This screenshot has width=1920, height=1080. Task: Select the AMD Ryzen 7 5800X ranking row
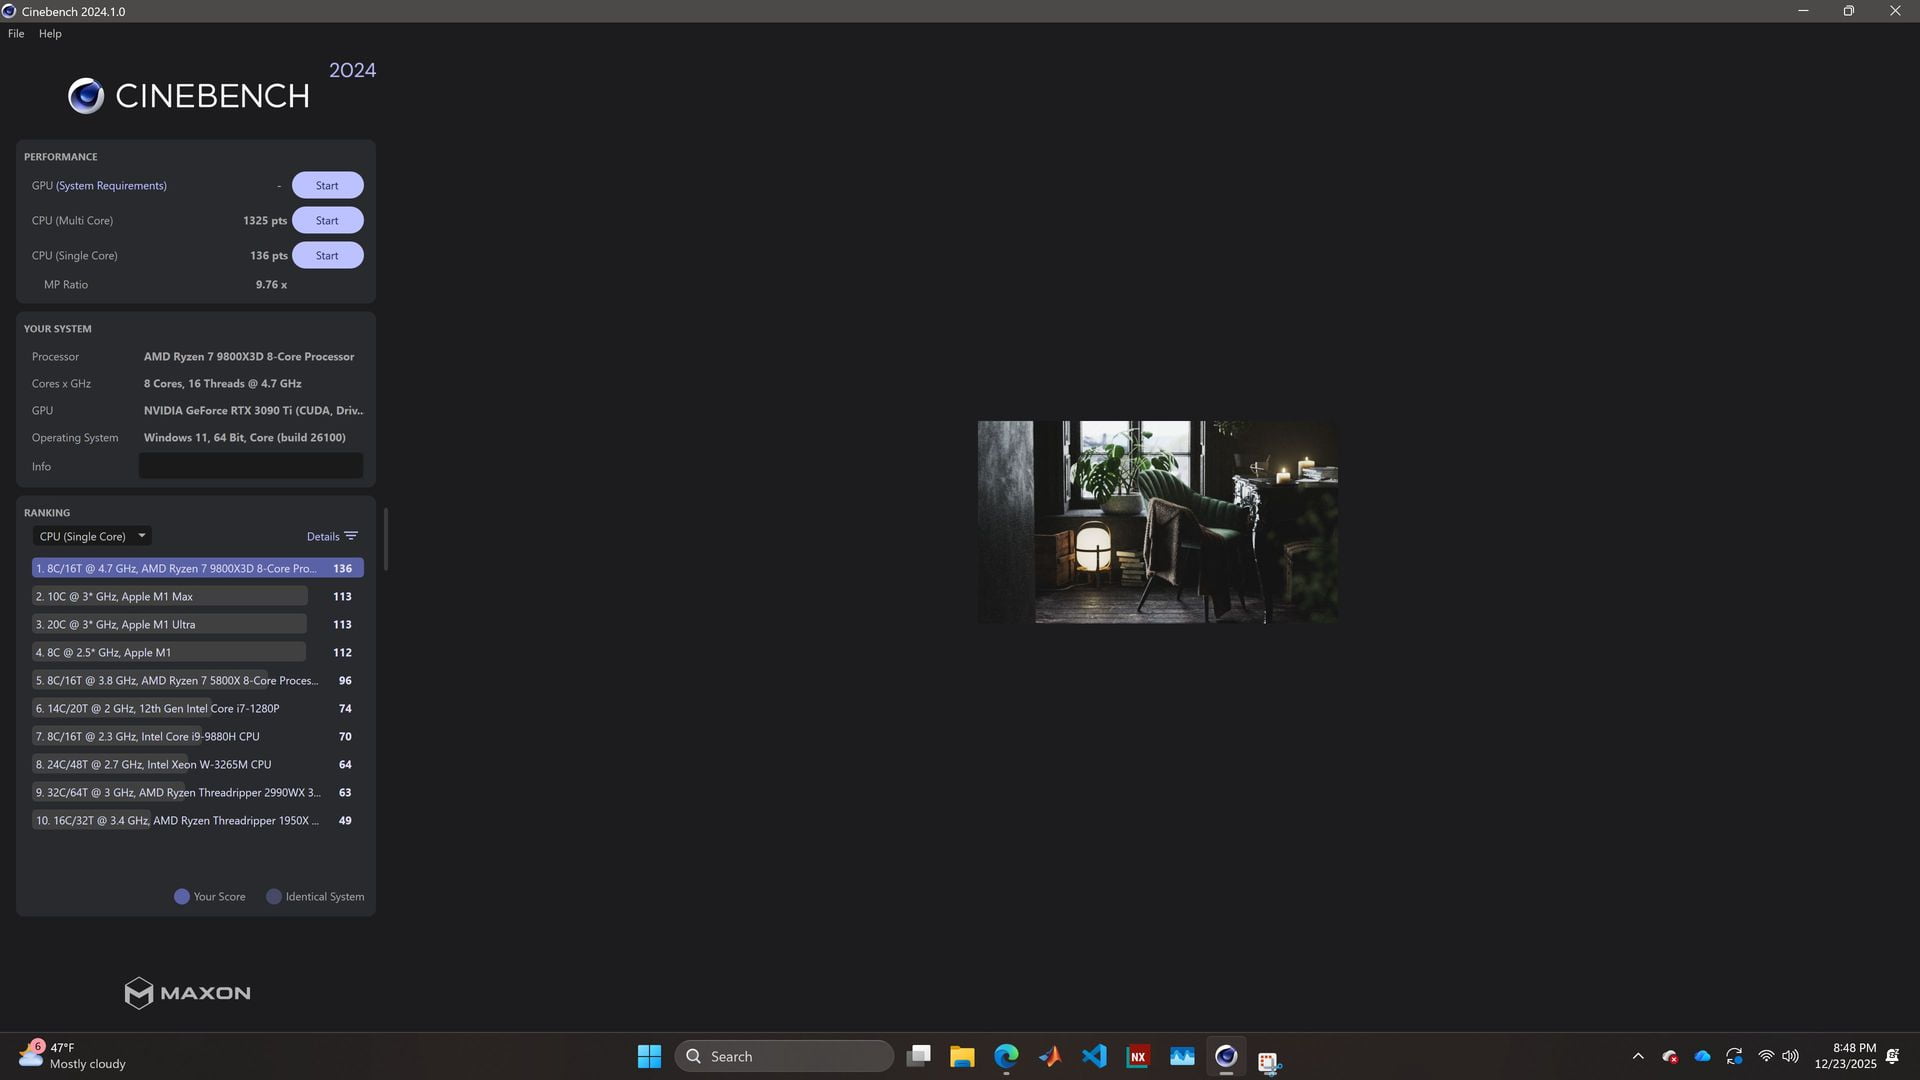click(x=197, y=680)
